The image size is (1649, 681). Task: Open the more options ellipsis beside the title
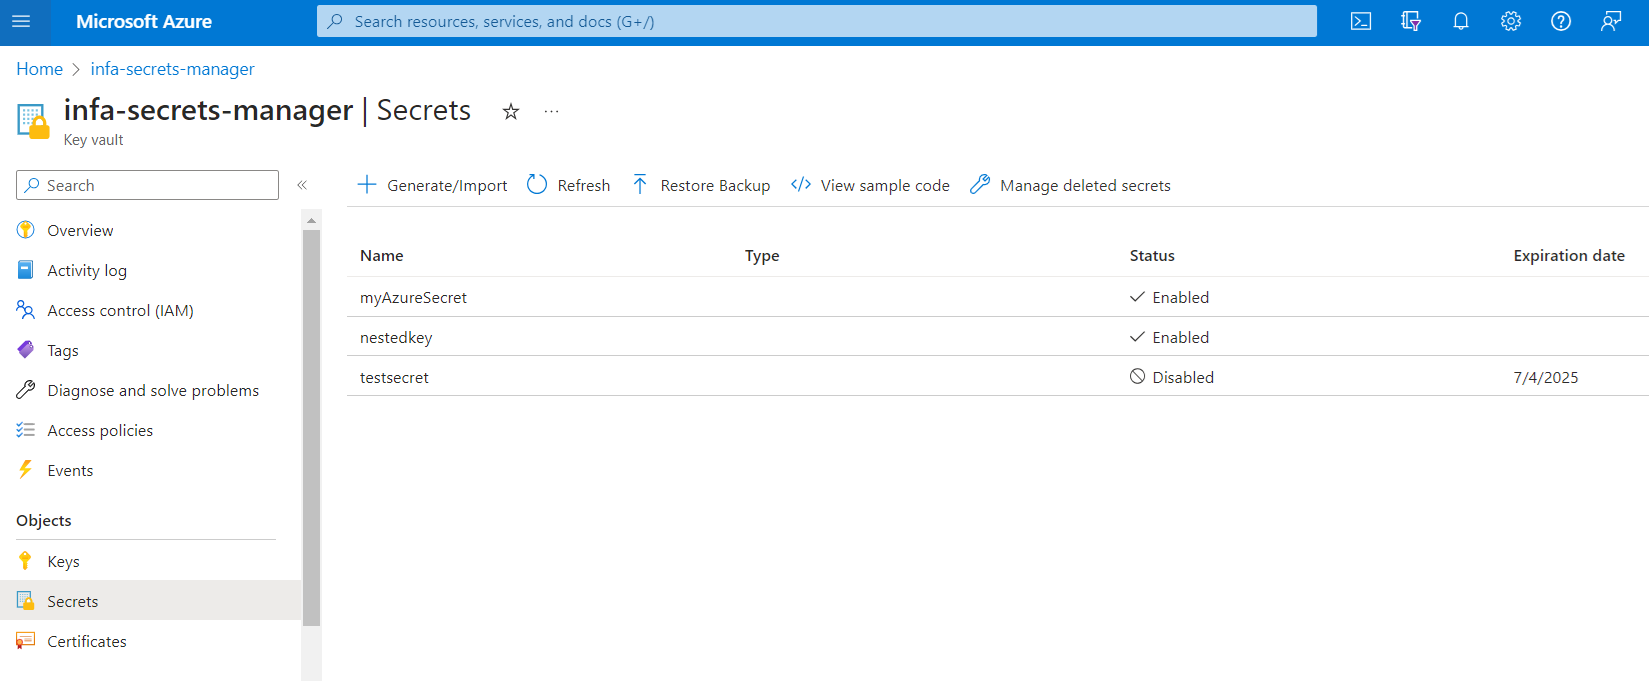coord(551,111)
